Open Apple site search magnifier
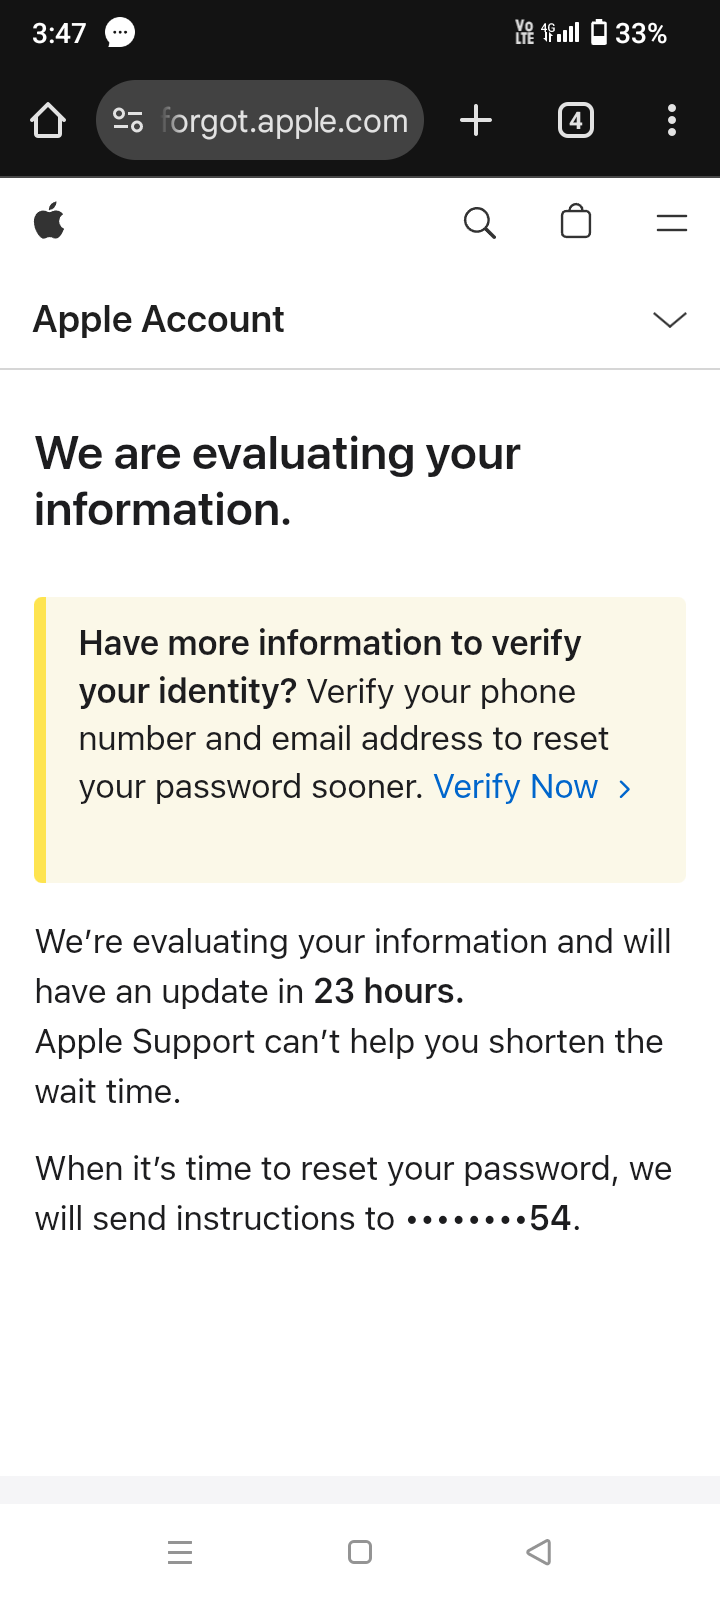Screen dimensions: 720x1600 [x=480, y=222]
